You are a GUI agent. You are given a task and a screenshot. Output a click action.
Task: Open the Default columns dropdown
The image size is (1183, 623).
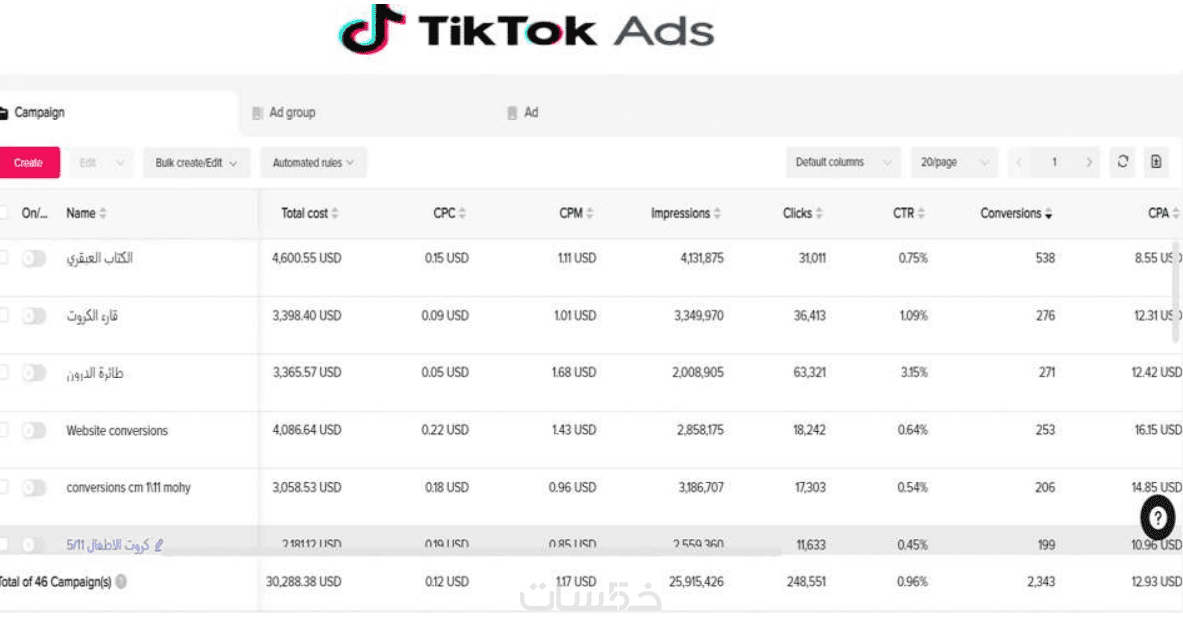click(842, 163)
